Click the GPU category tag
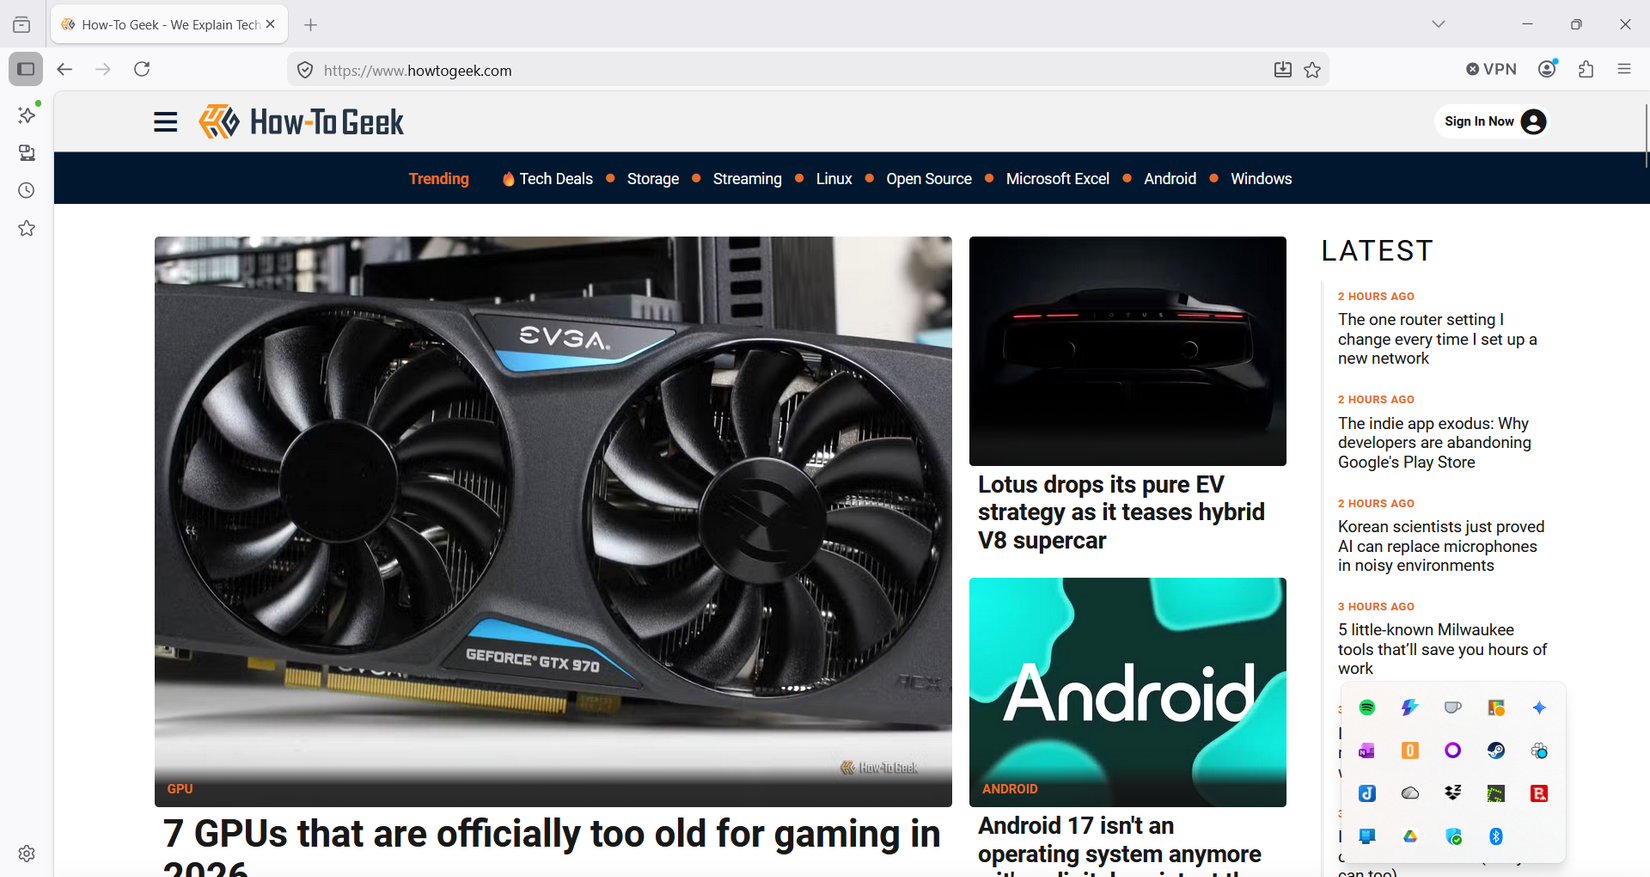The image size is (1650, 877). [180, 789]
